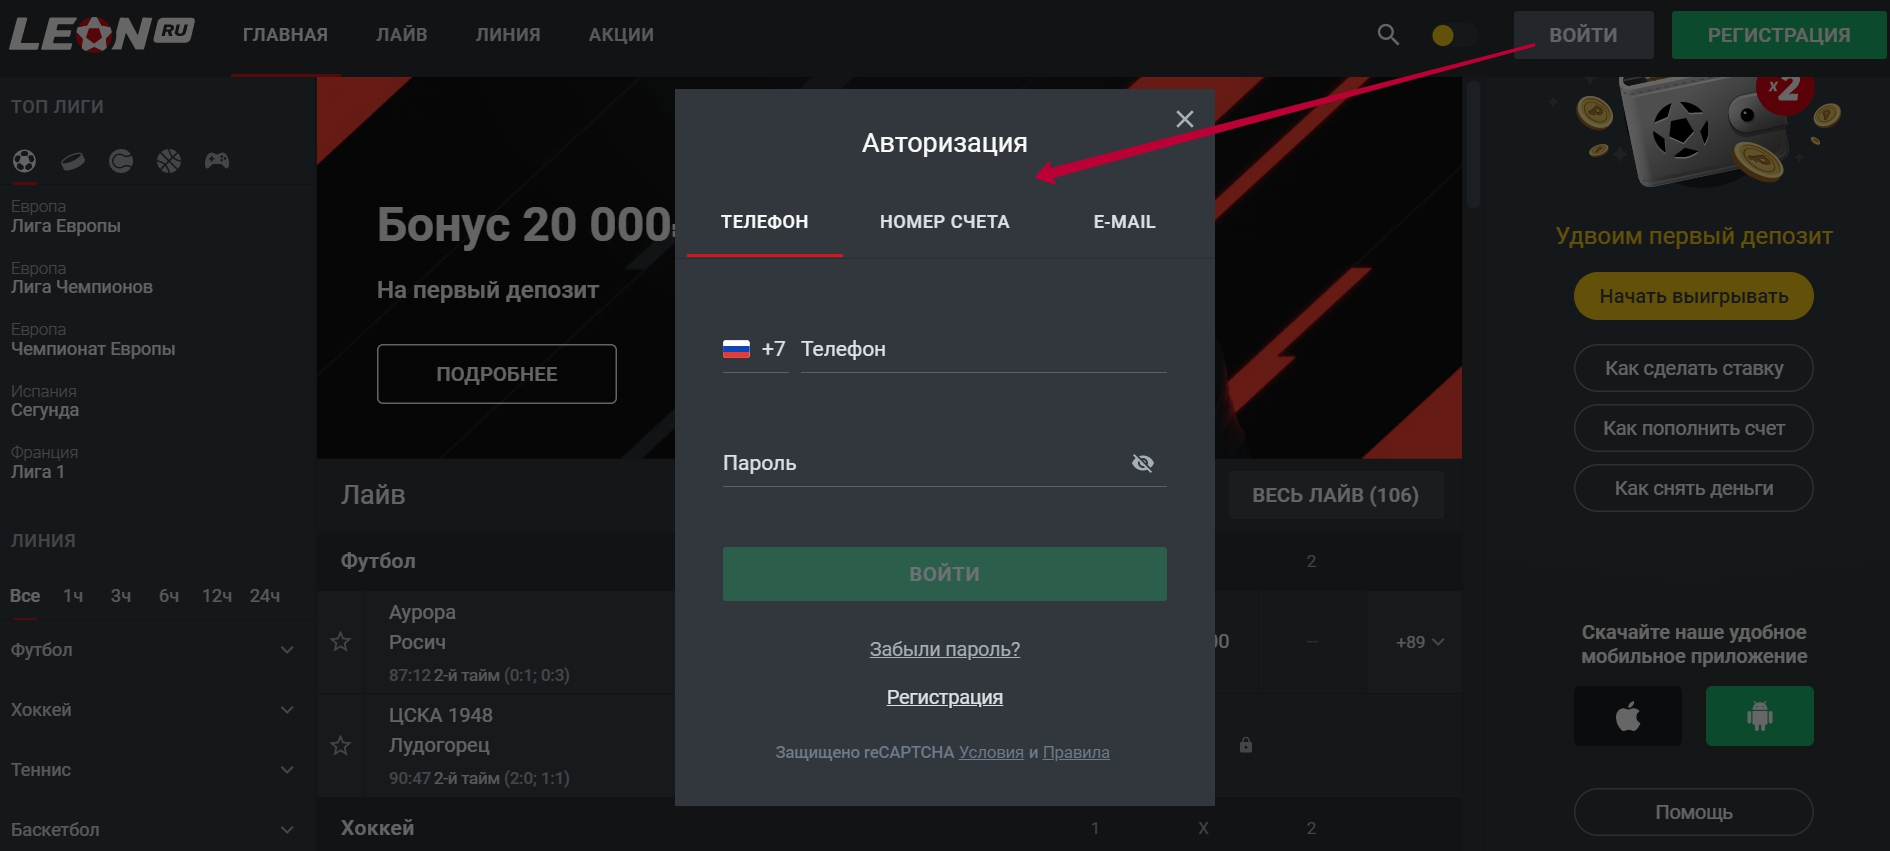Favorite the ЦСКА 1948 match star
Viewport: 1890px width, 851px height.
(340, 746)
